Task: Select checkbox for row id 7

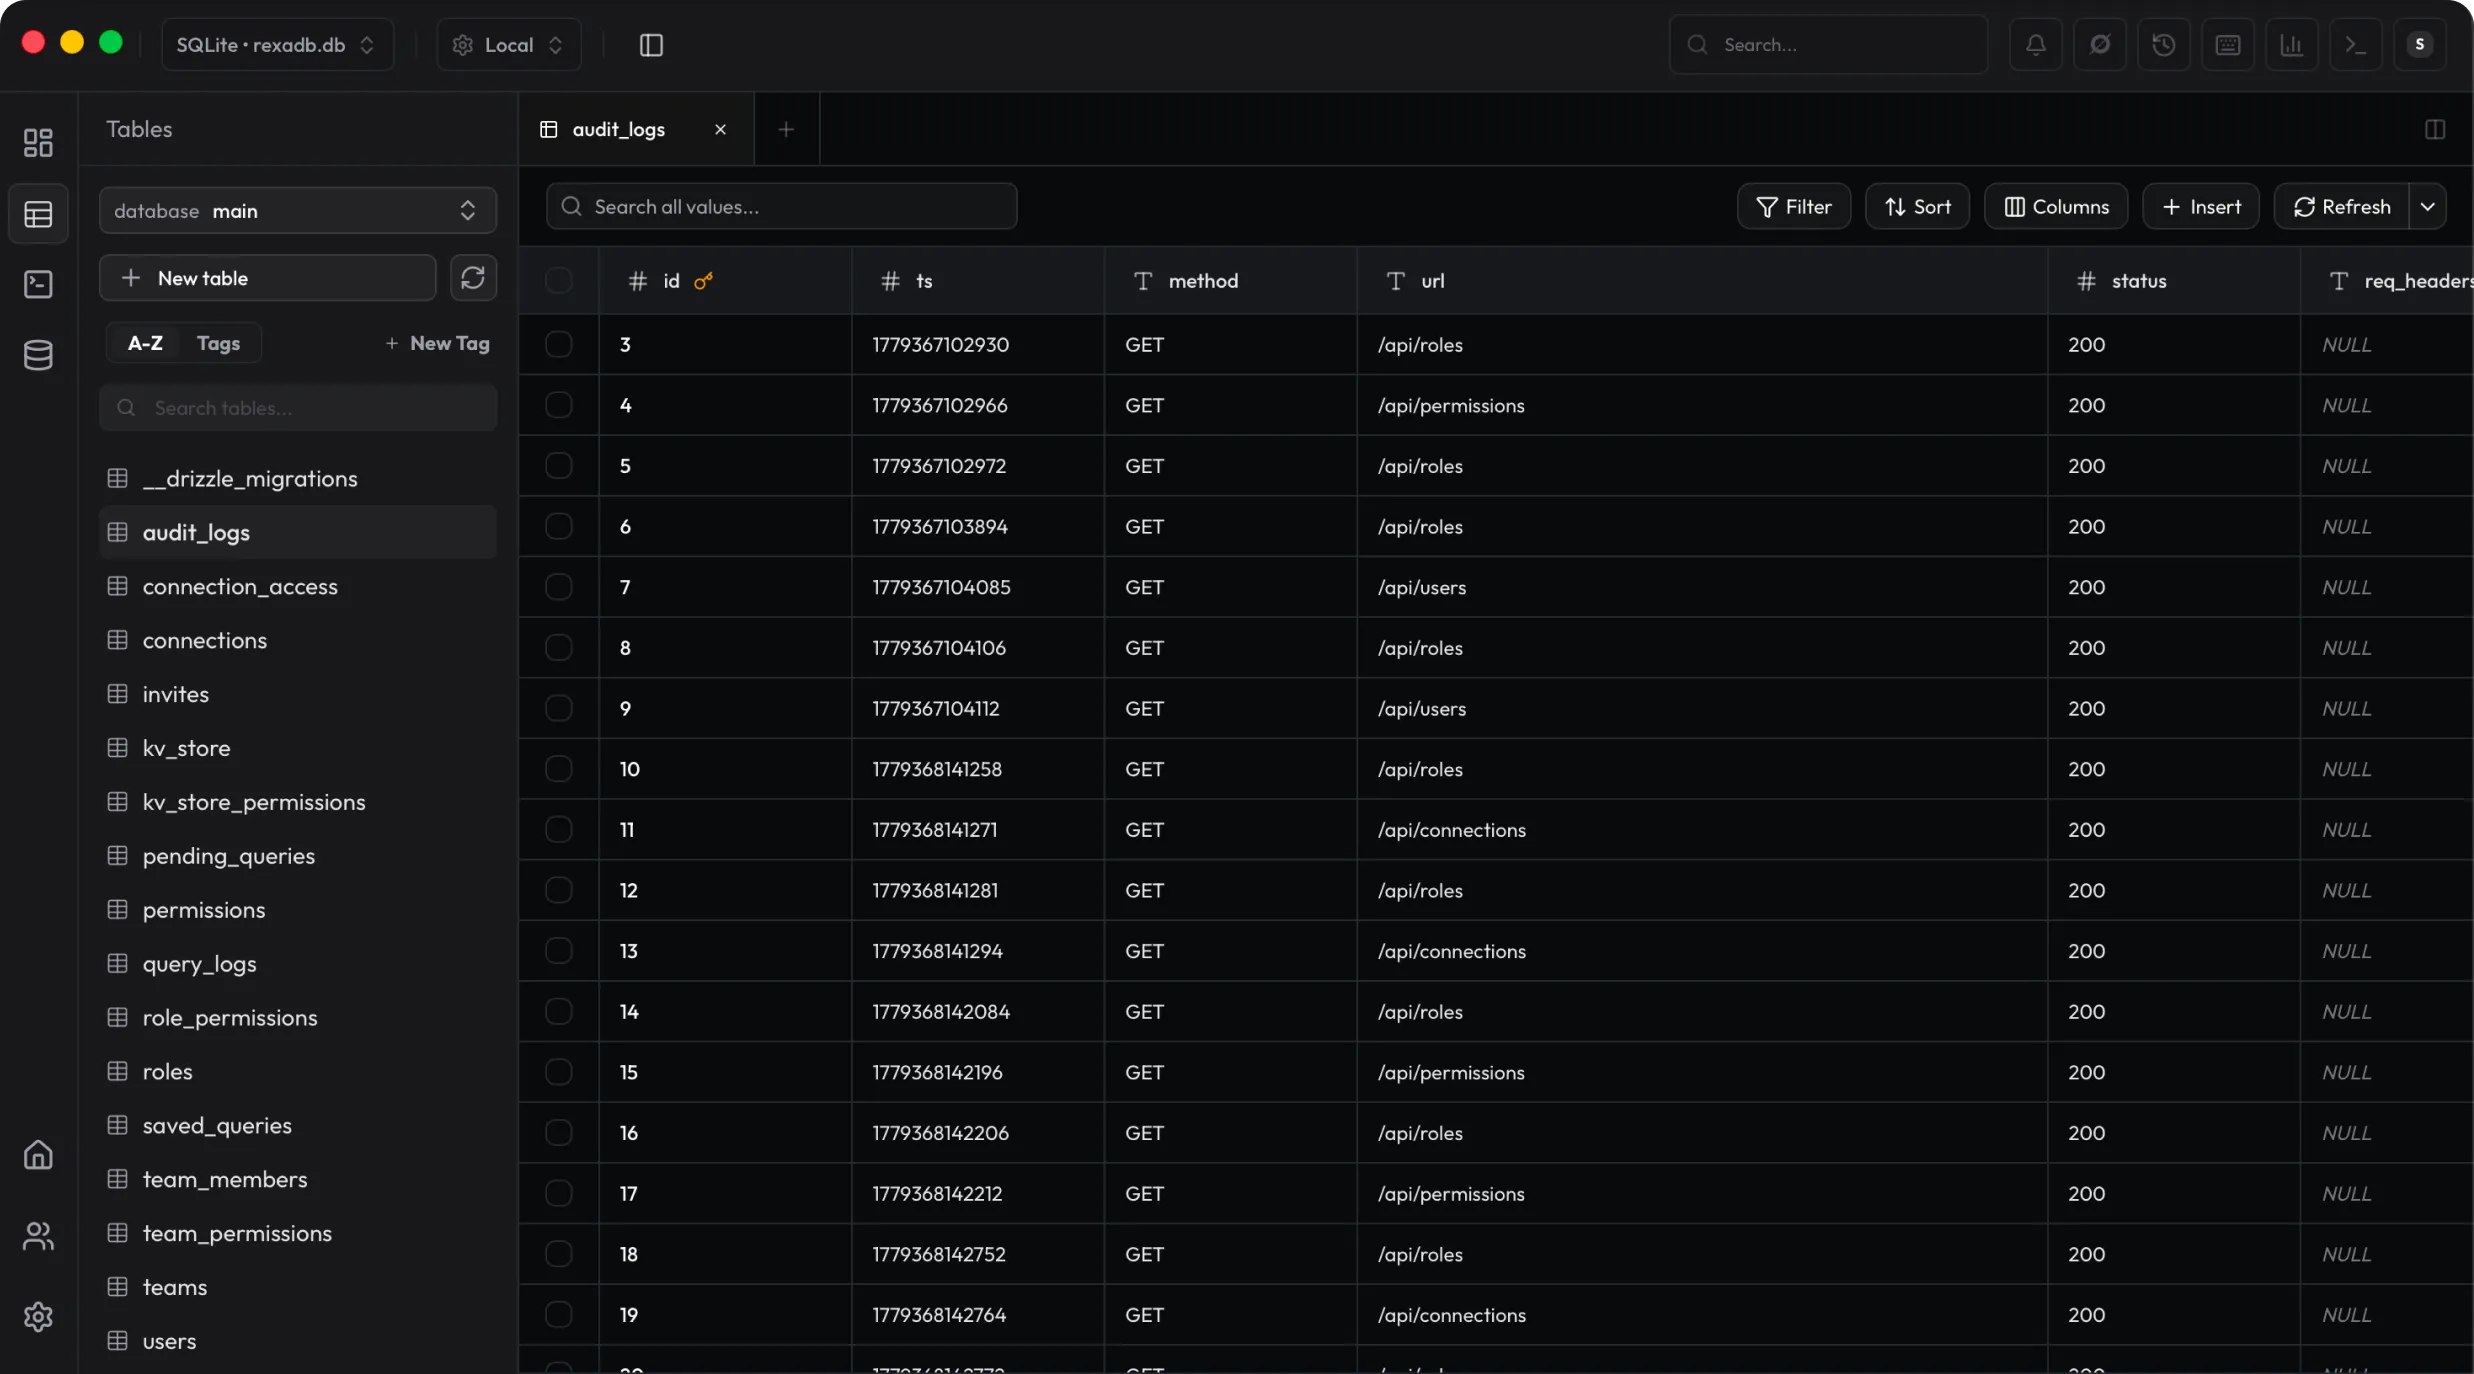Action: 559,587
